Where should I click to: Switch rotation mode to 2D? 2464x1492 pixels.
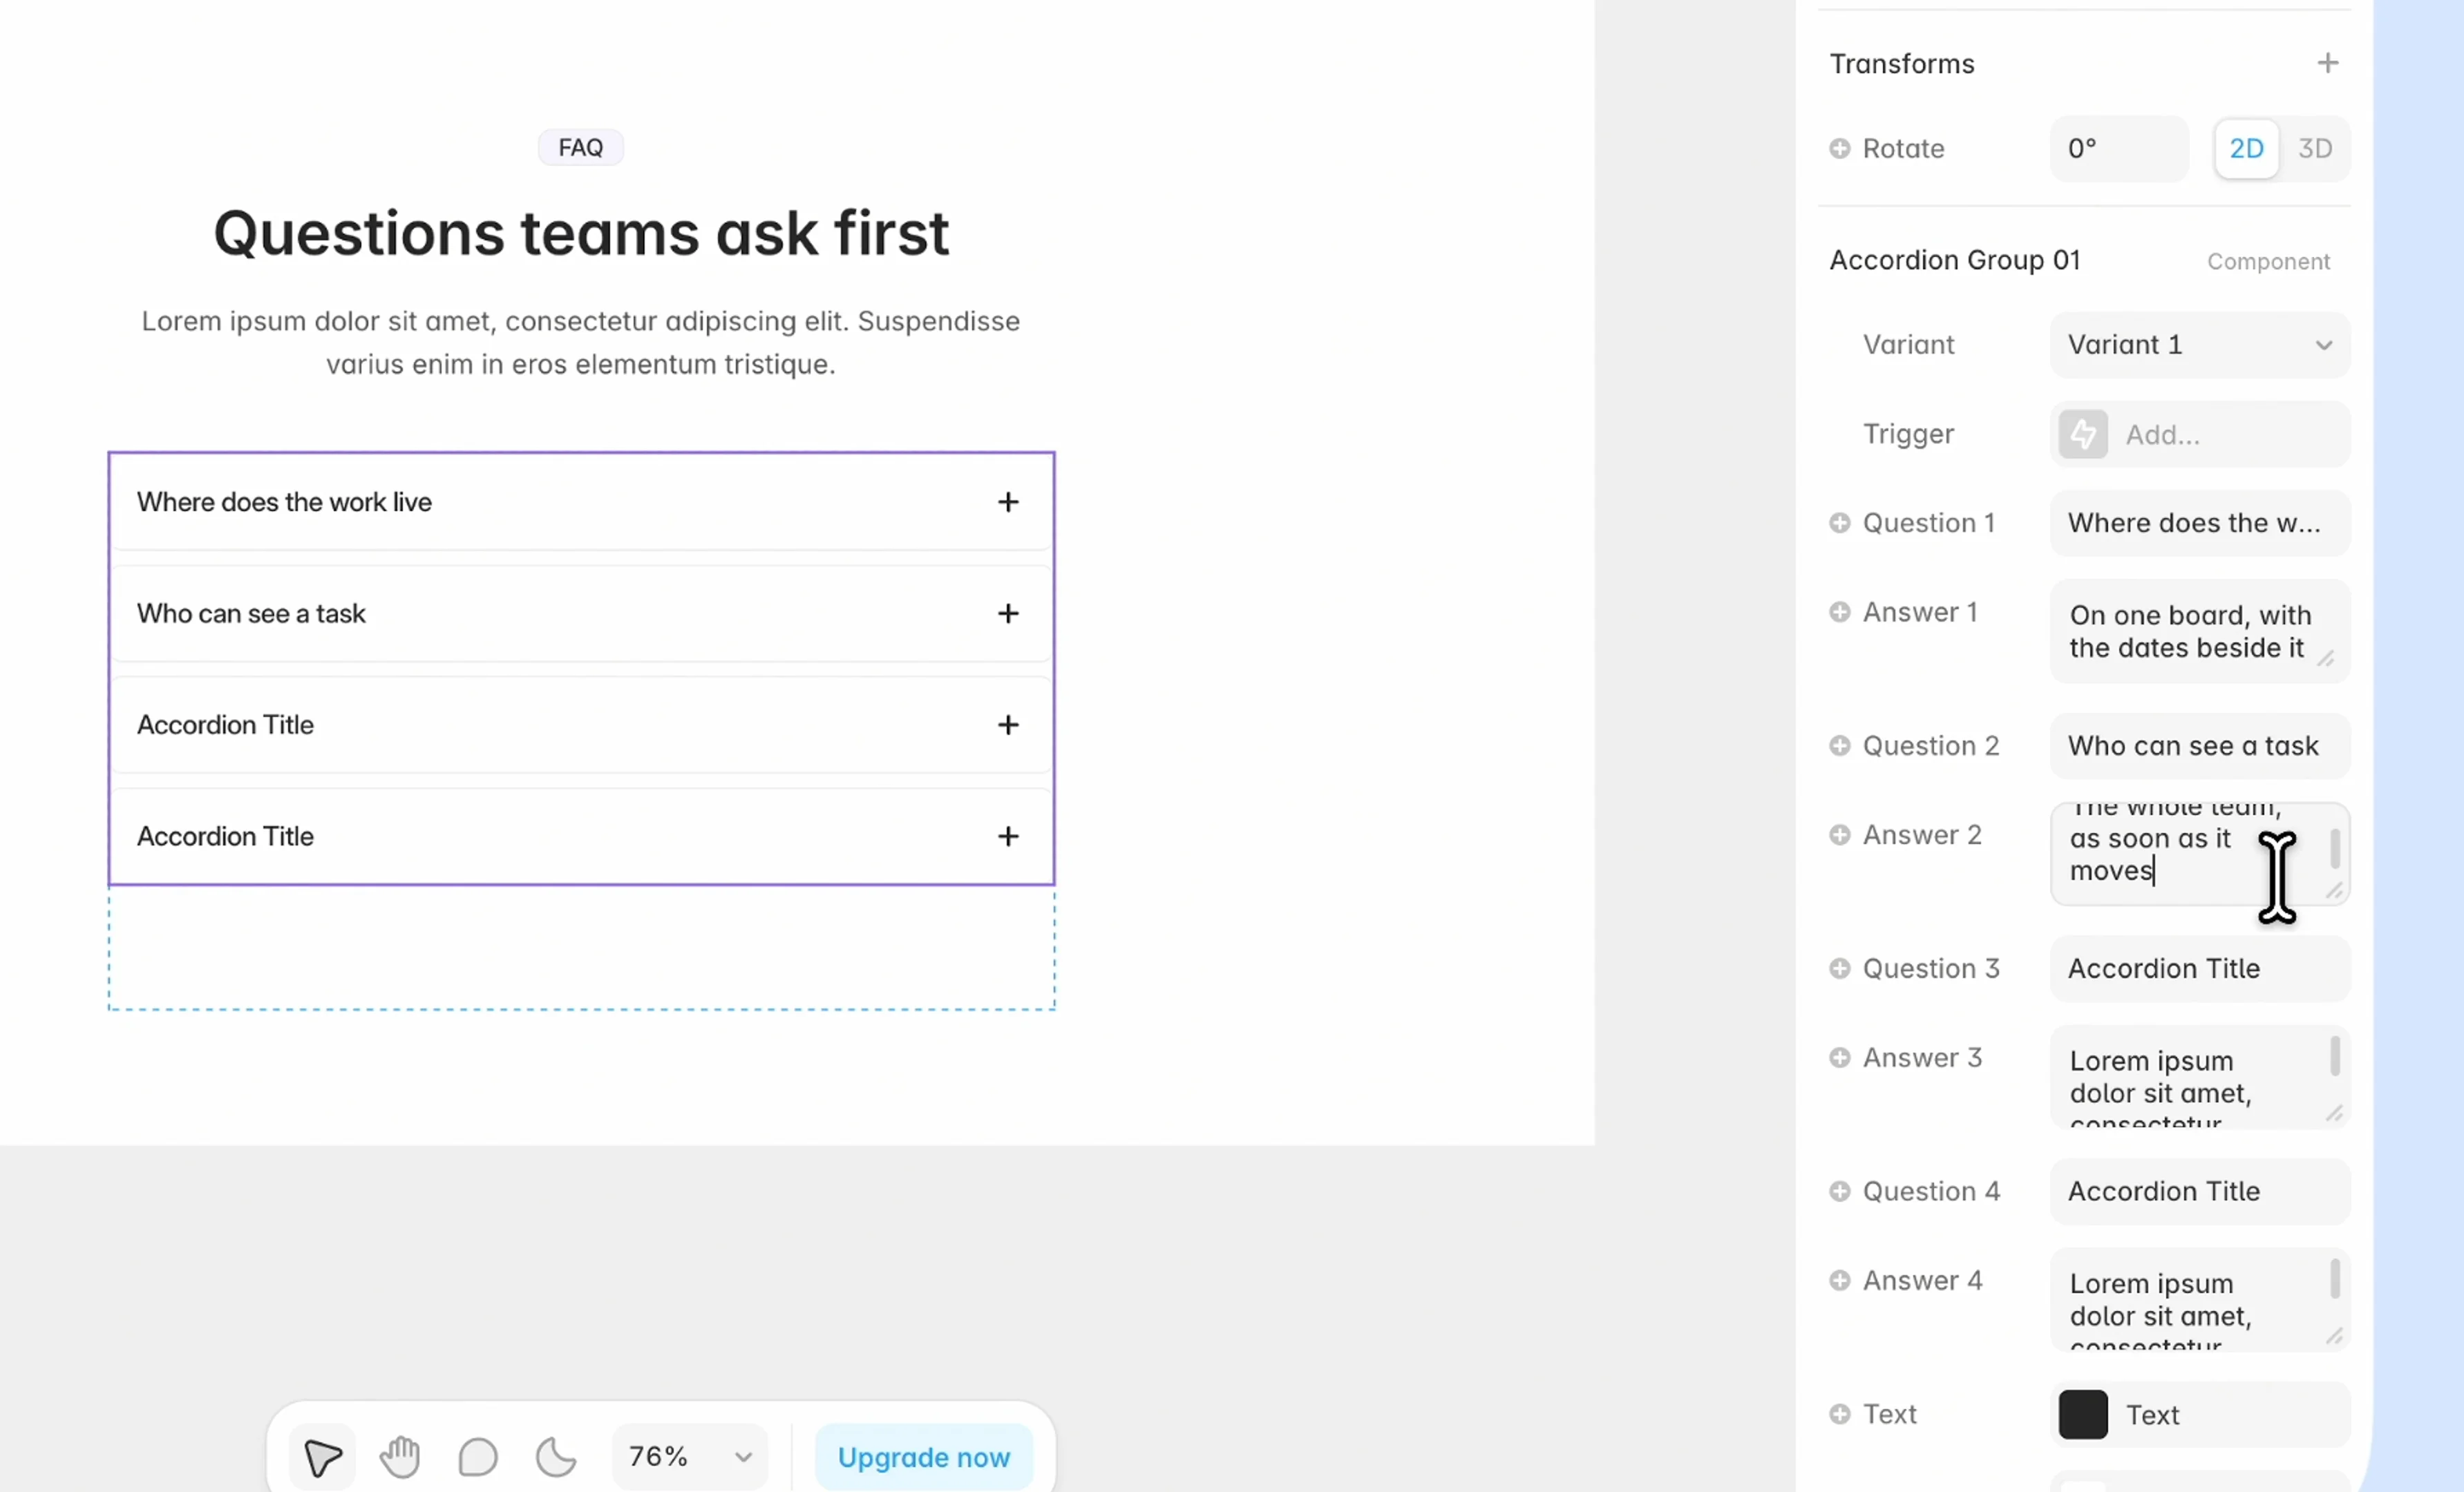tap(2247, 149)
